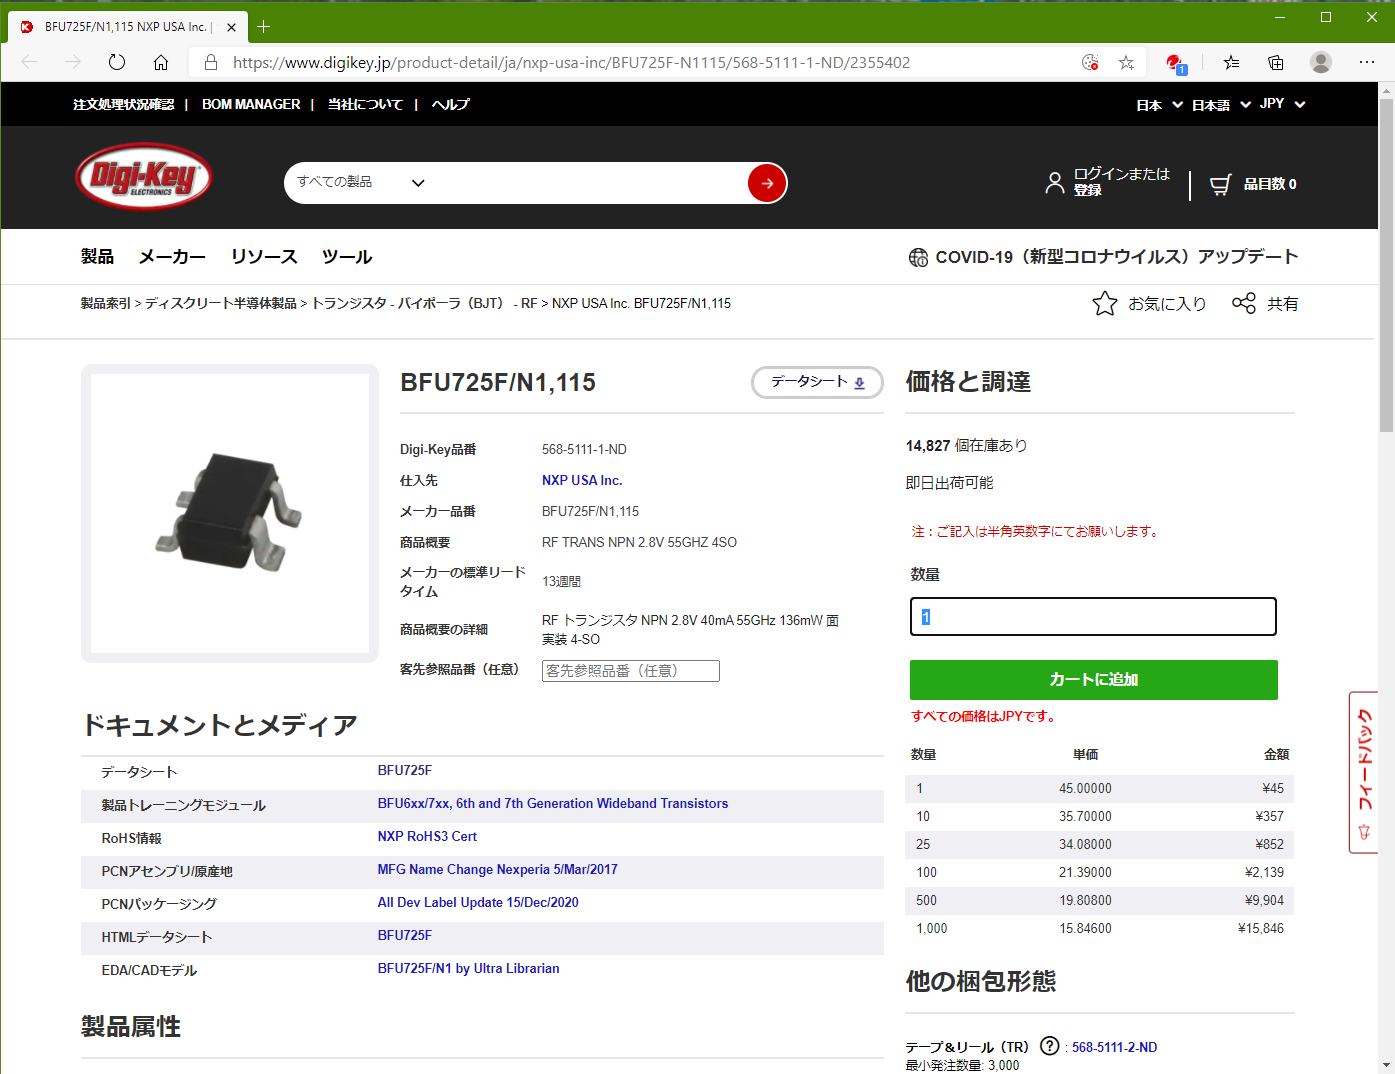Click the 568-5111-1-ND part number text
This screenshot has width=1395, height=1074.
click(584, 449)
